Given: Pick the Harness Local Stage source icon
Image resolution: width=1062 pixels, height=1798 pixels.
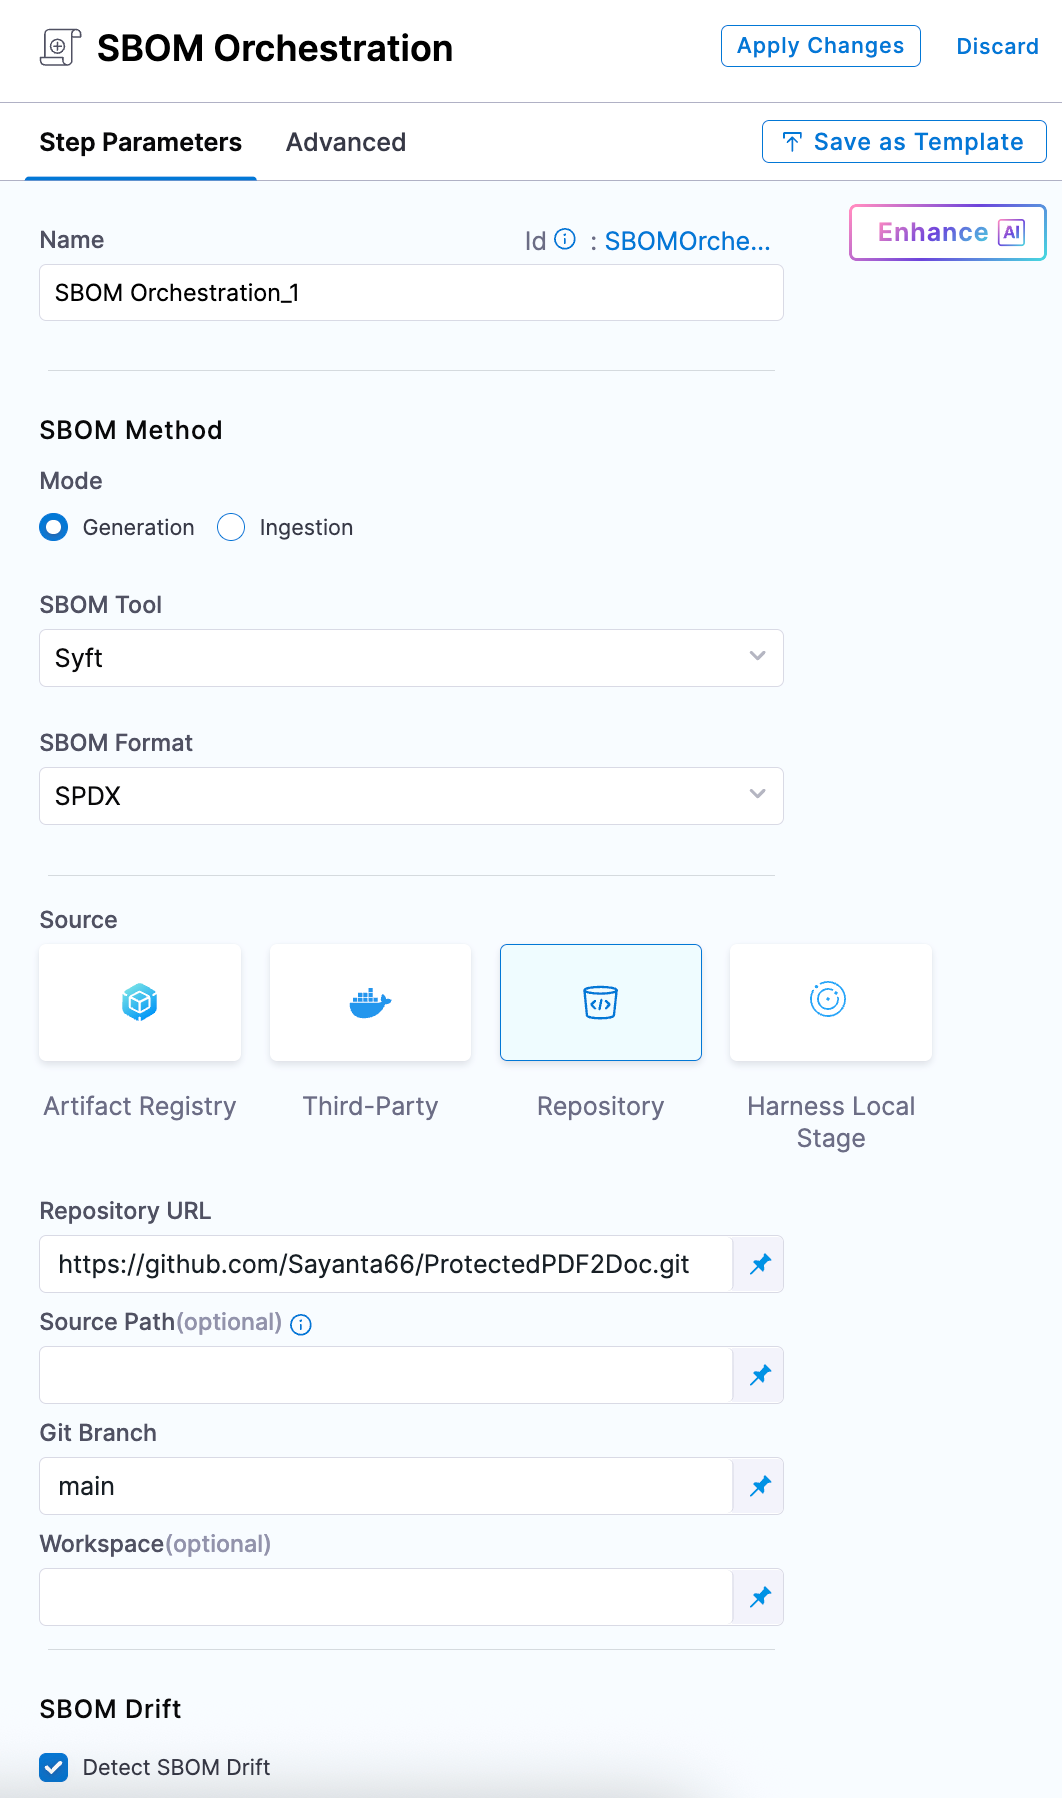Looking at the screenshot, I should (829, 1000).
